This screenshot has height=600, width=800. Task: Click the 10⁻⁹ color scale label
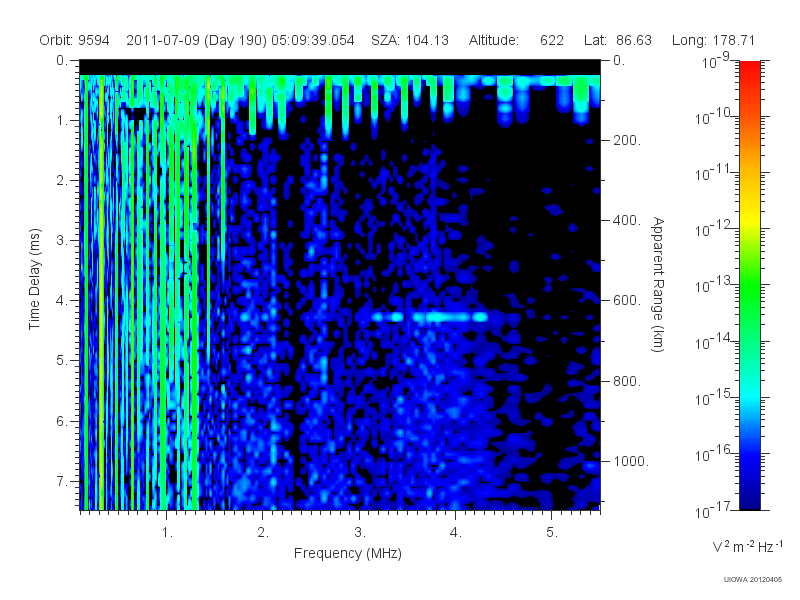716,60
